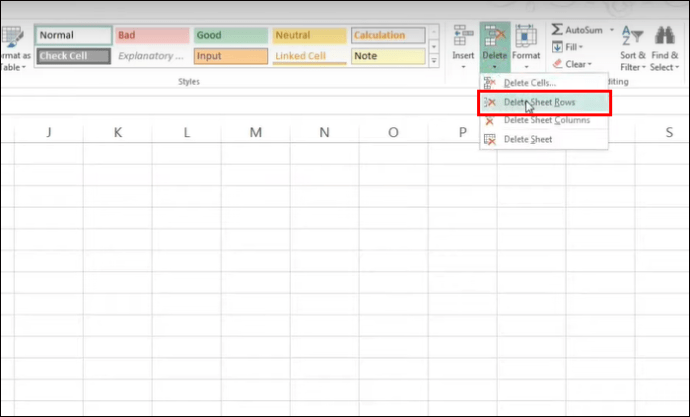
Task: Expand the AutoSum dropdown arrow
Action: (x=612, y=30)
